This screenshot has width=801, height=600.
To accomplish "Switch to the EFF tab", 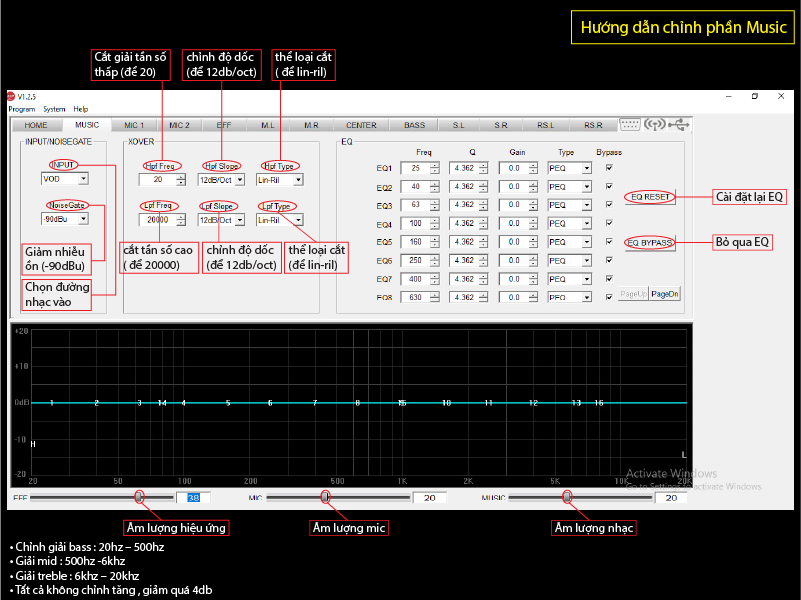I will (224, 125).
